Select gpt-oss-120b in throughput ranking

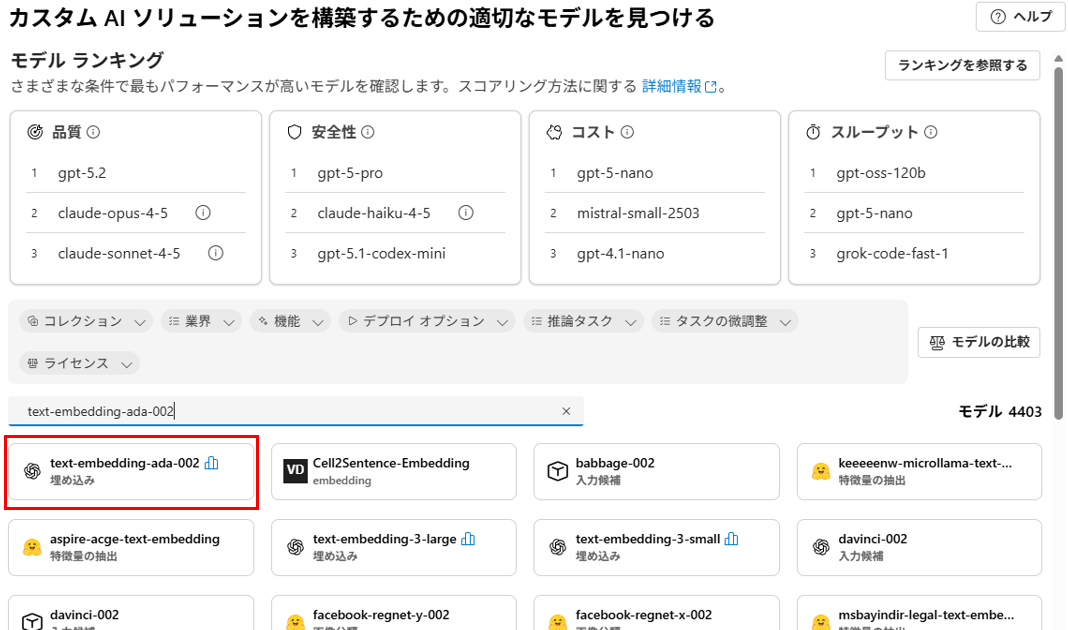[881, 173]
